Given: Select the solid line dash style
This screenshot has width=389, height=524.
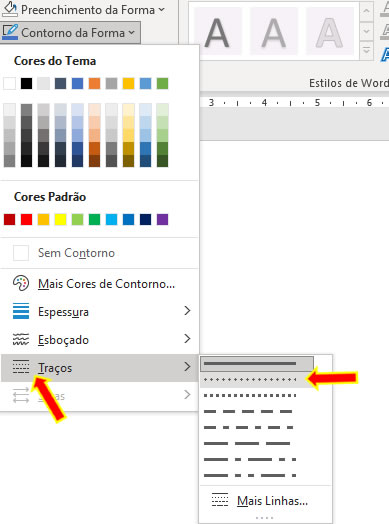Looking at the screenshot, I should pyautogui.click(x=257, y=364).
